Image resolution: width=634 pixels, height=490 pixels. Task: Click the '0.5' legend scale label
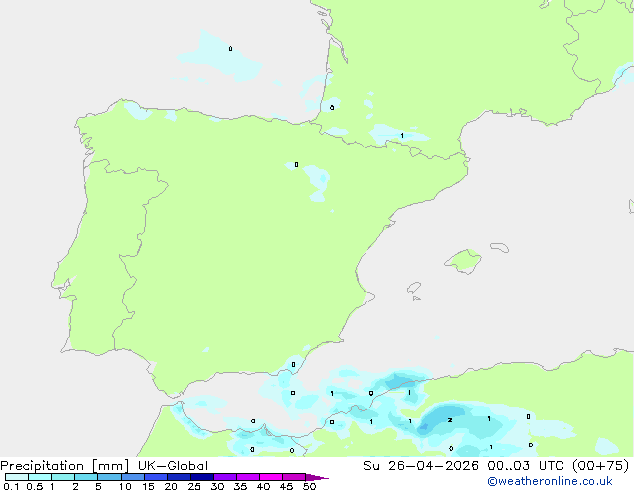(35, 486)
